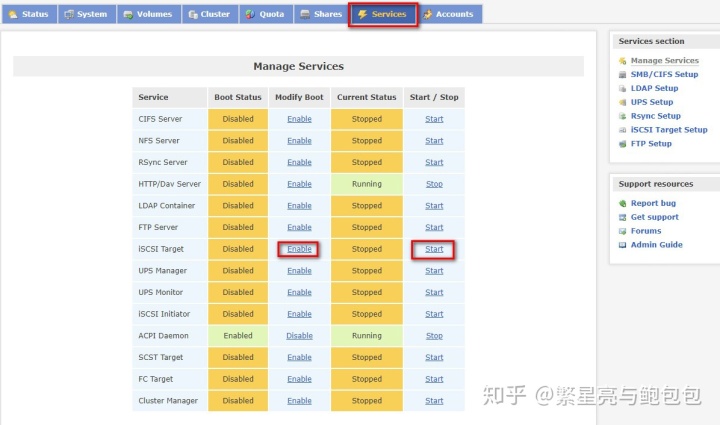
Task: Start the Cluster Manager service
Action: click(434, 401)
